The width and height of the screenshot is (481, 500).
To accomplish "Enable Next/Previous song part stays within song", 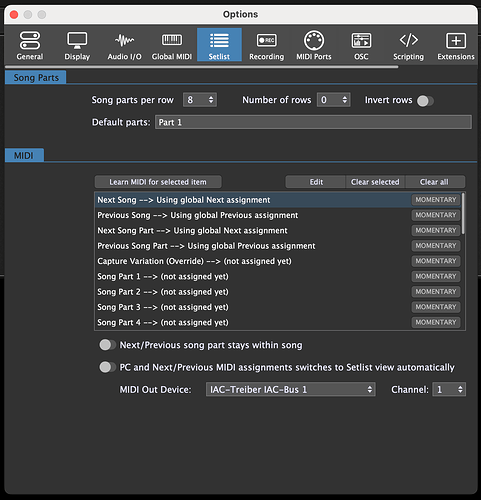I will (107, 345).
